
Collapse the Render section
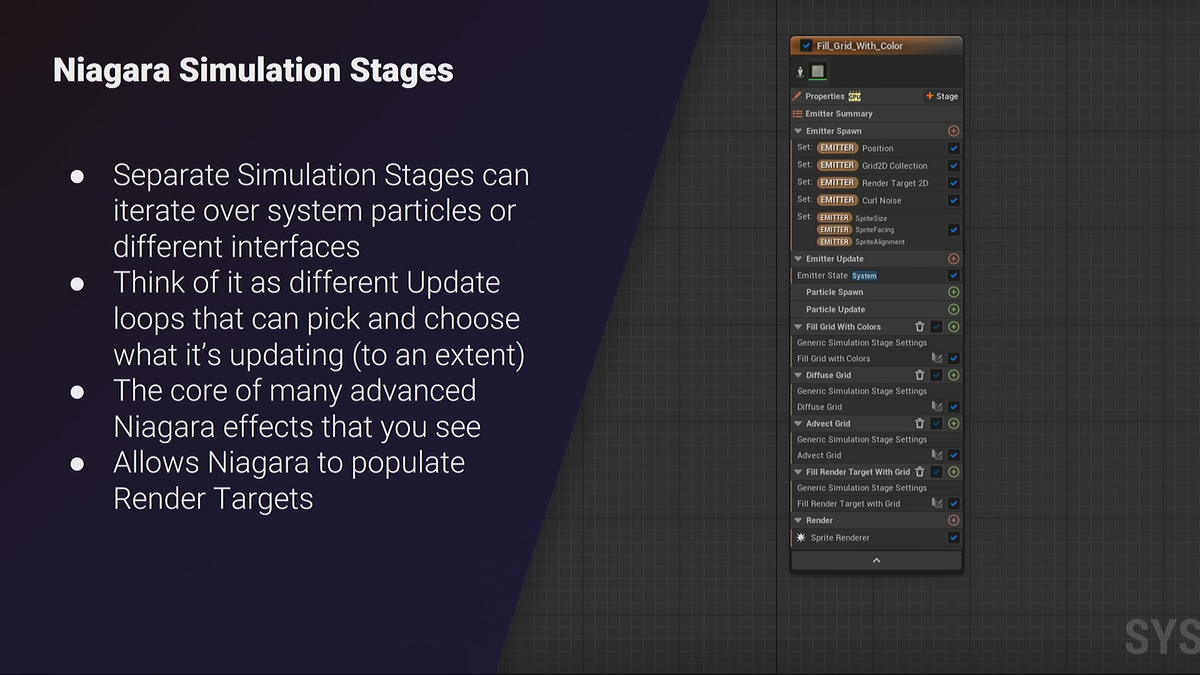pyautogui.click(x=798, y=520)
